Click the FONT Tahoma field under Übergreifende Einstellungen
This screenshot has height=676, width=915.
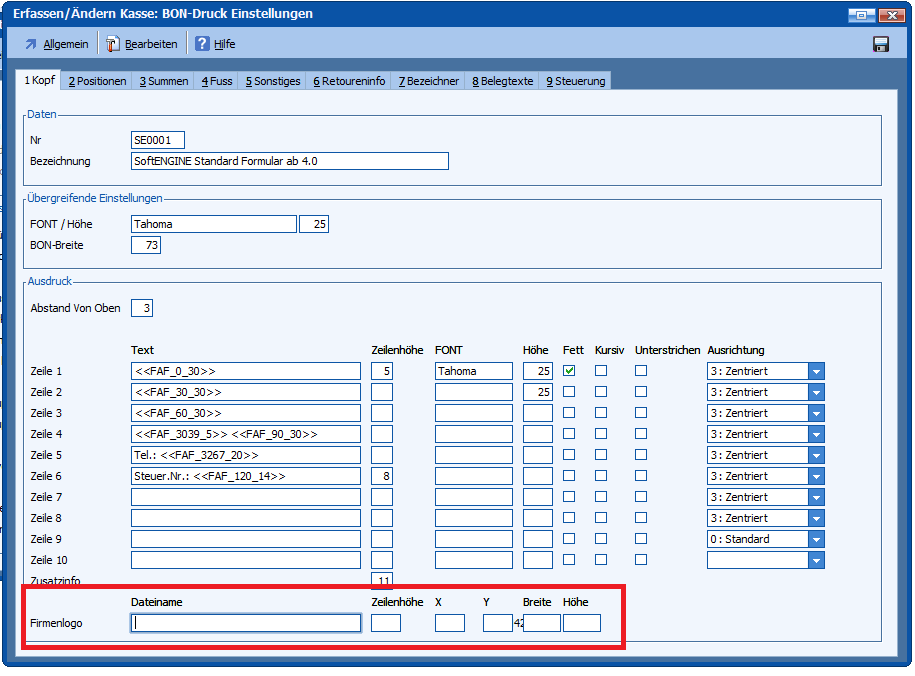click(x=213, y=224)
